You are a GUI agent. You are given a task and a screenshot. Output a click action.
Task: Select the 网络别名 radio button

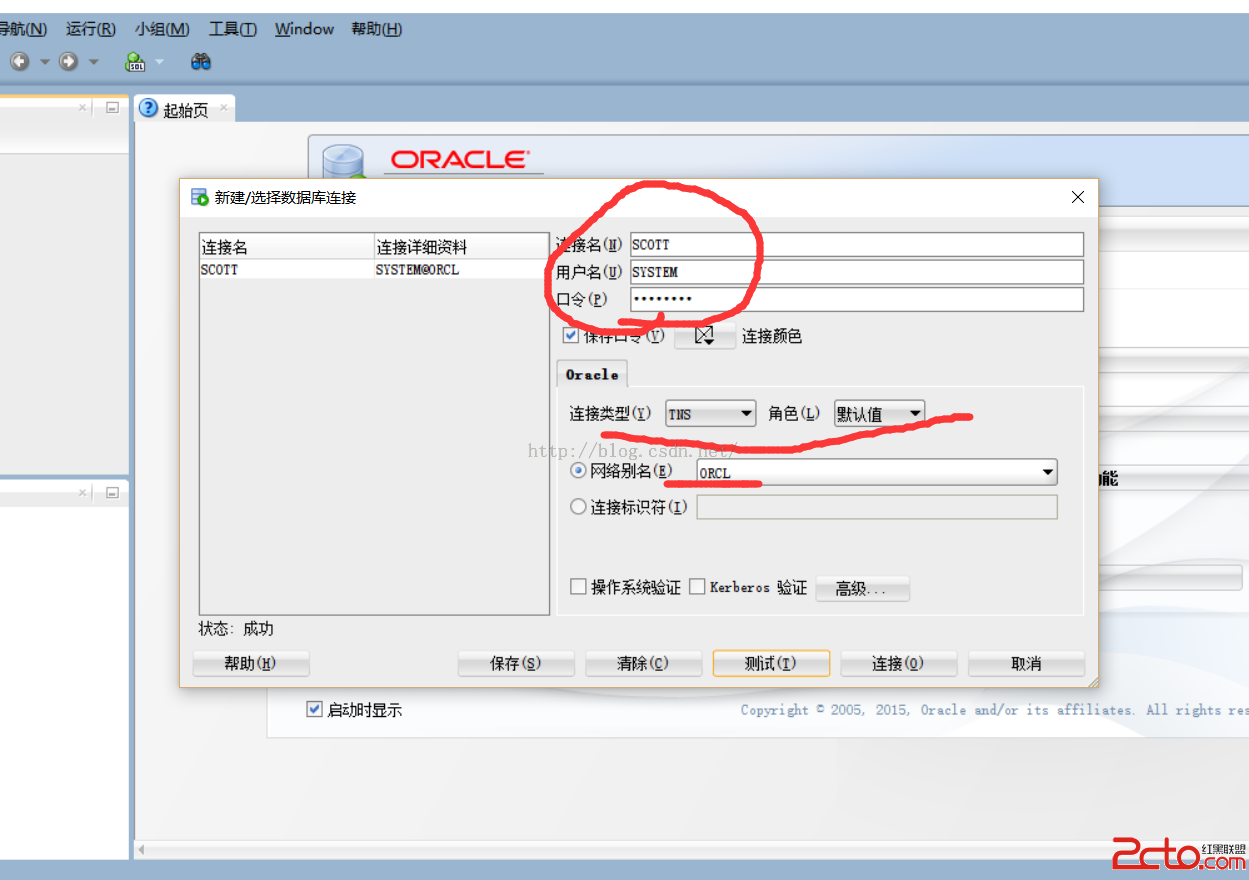coord(578,471)
